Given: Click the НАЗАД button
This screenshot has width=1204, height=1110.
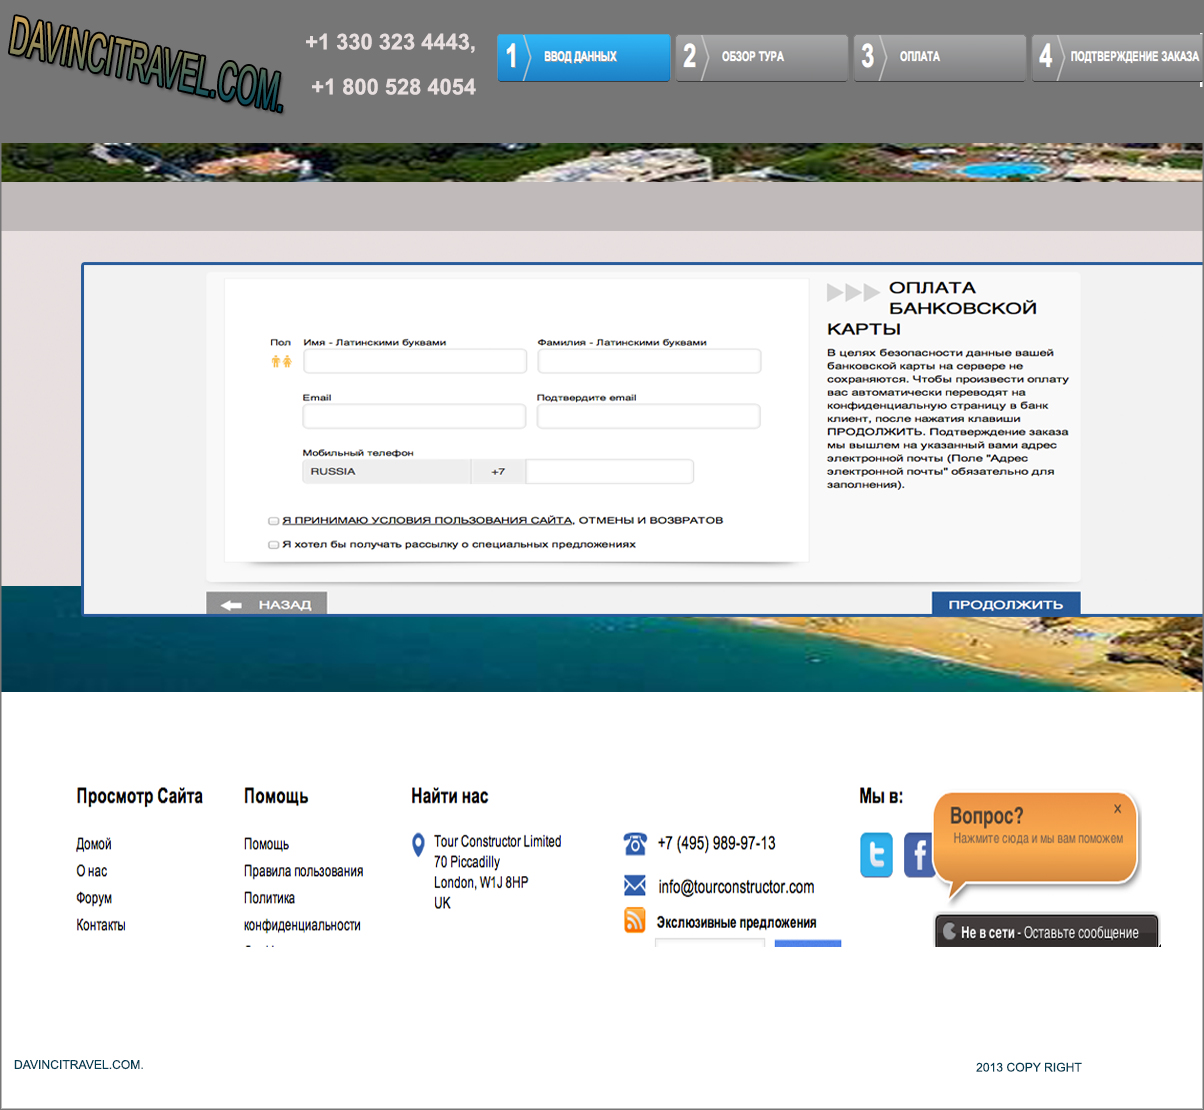Looking at the screenshot, I should point(266,603).
